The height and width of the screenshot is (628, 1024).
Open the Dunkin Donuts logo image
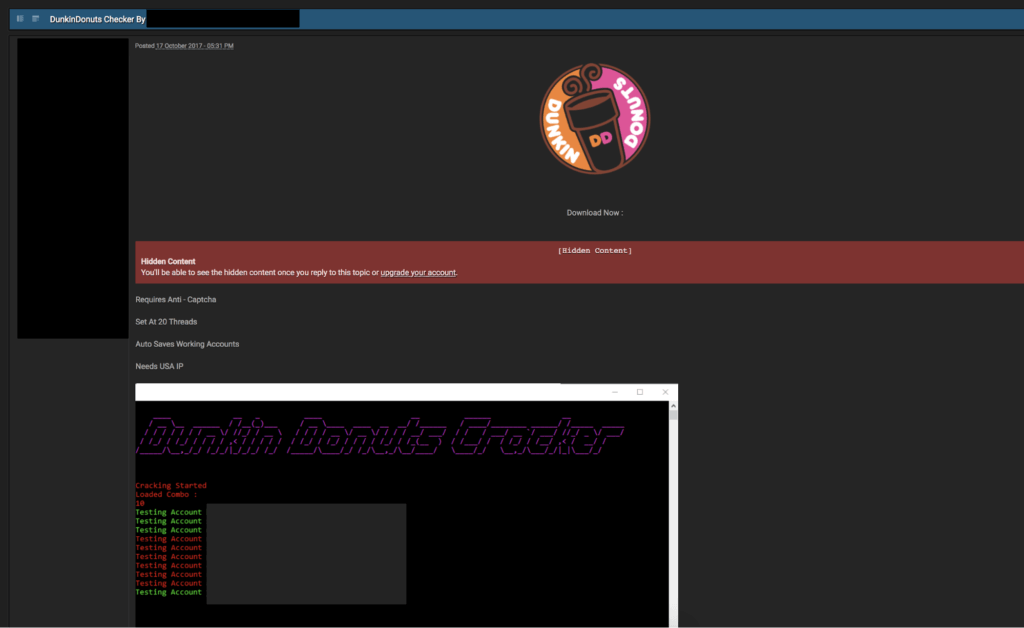(x=594, y=118)
